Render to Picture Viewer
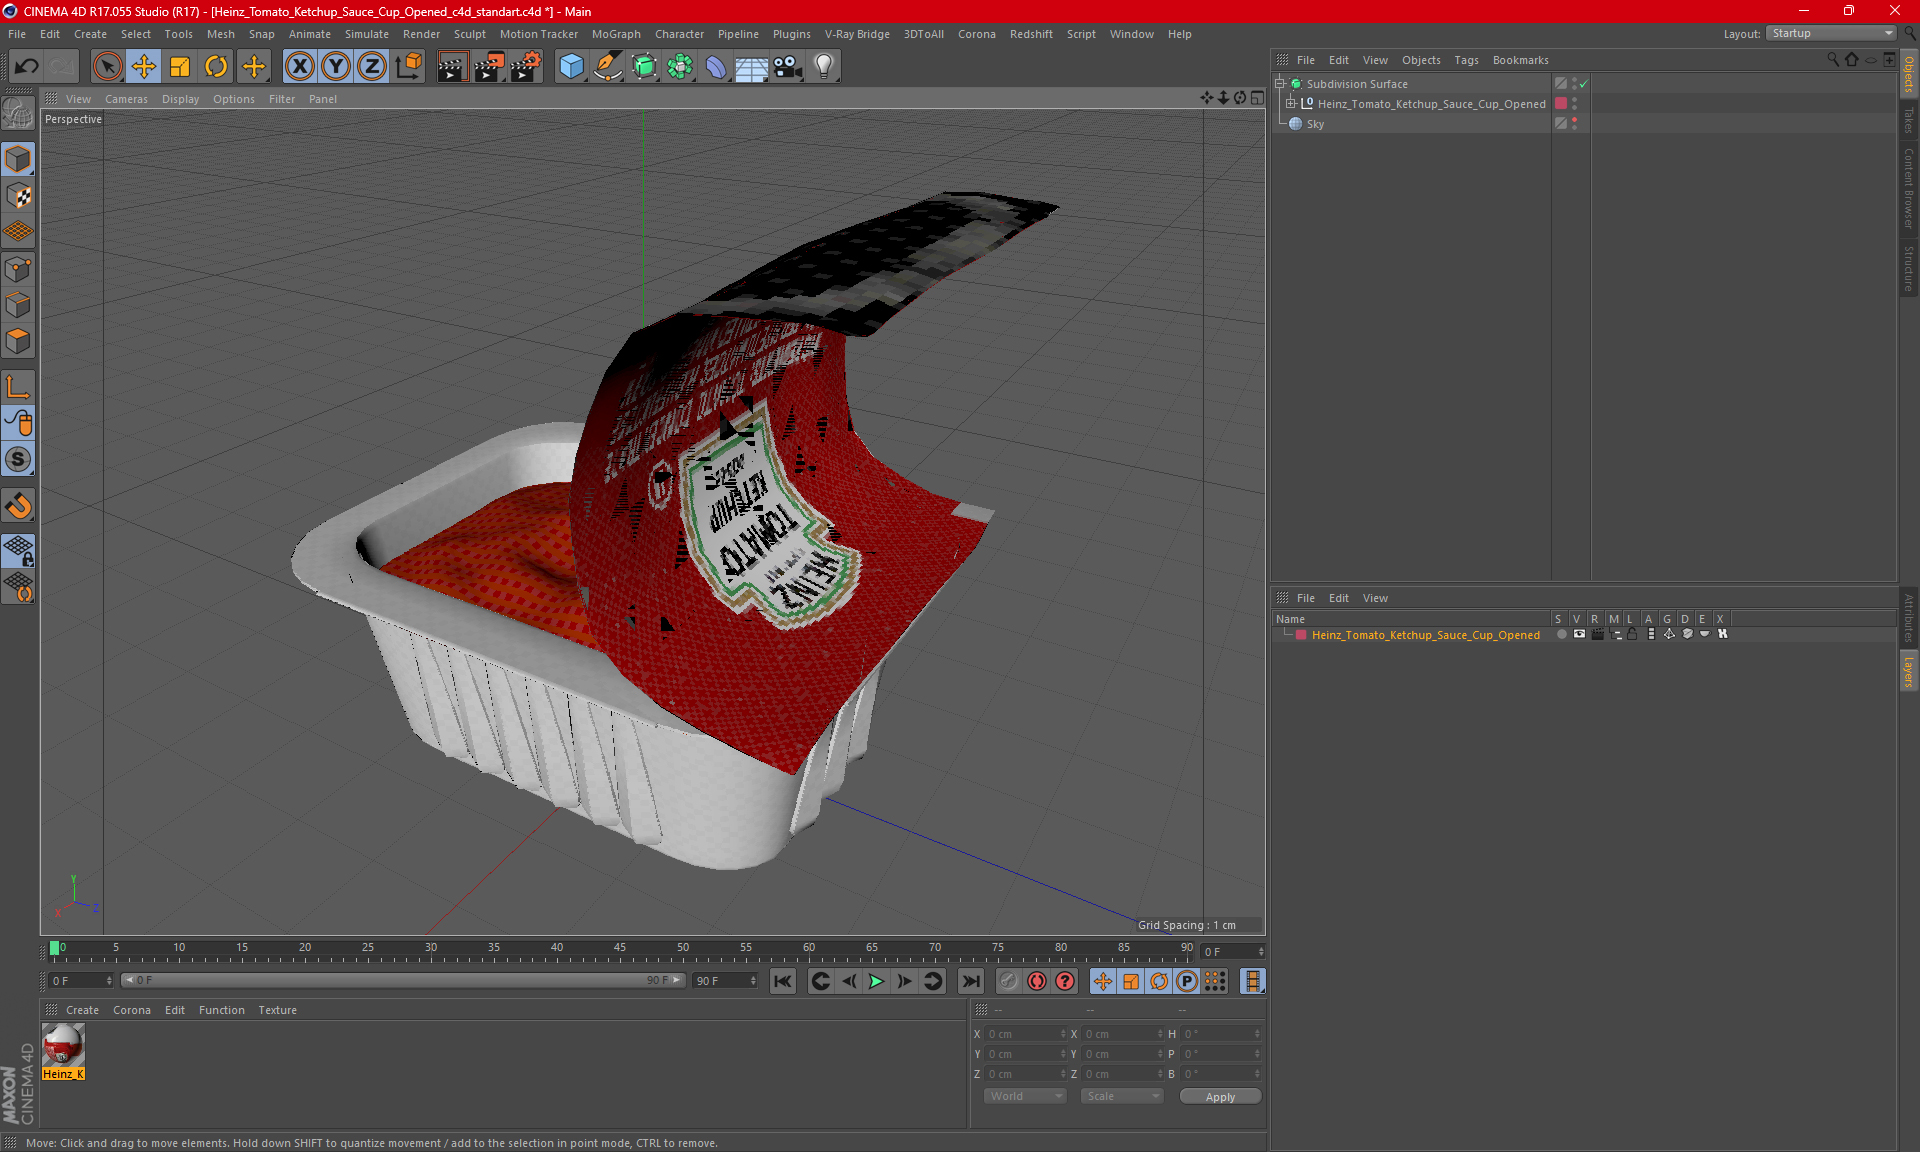Screen dimensions: 1920x1152 489,66
